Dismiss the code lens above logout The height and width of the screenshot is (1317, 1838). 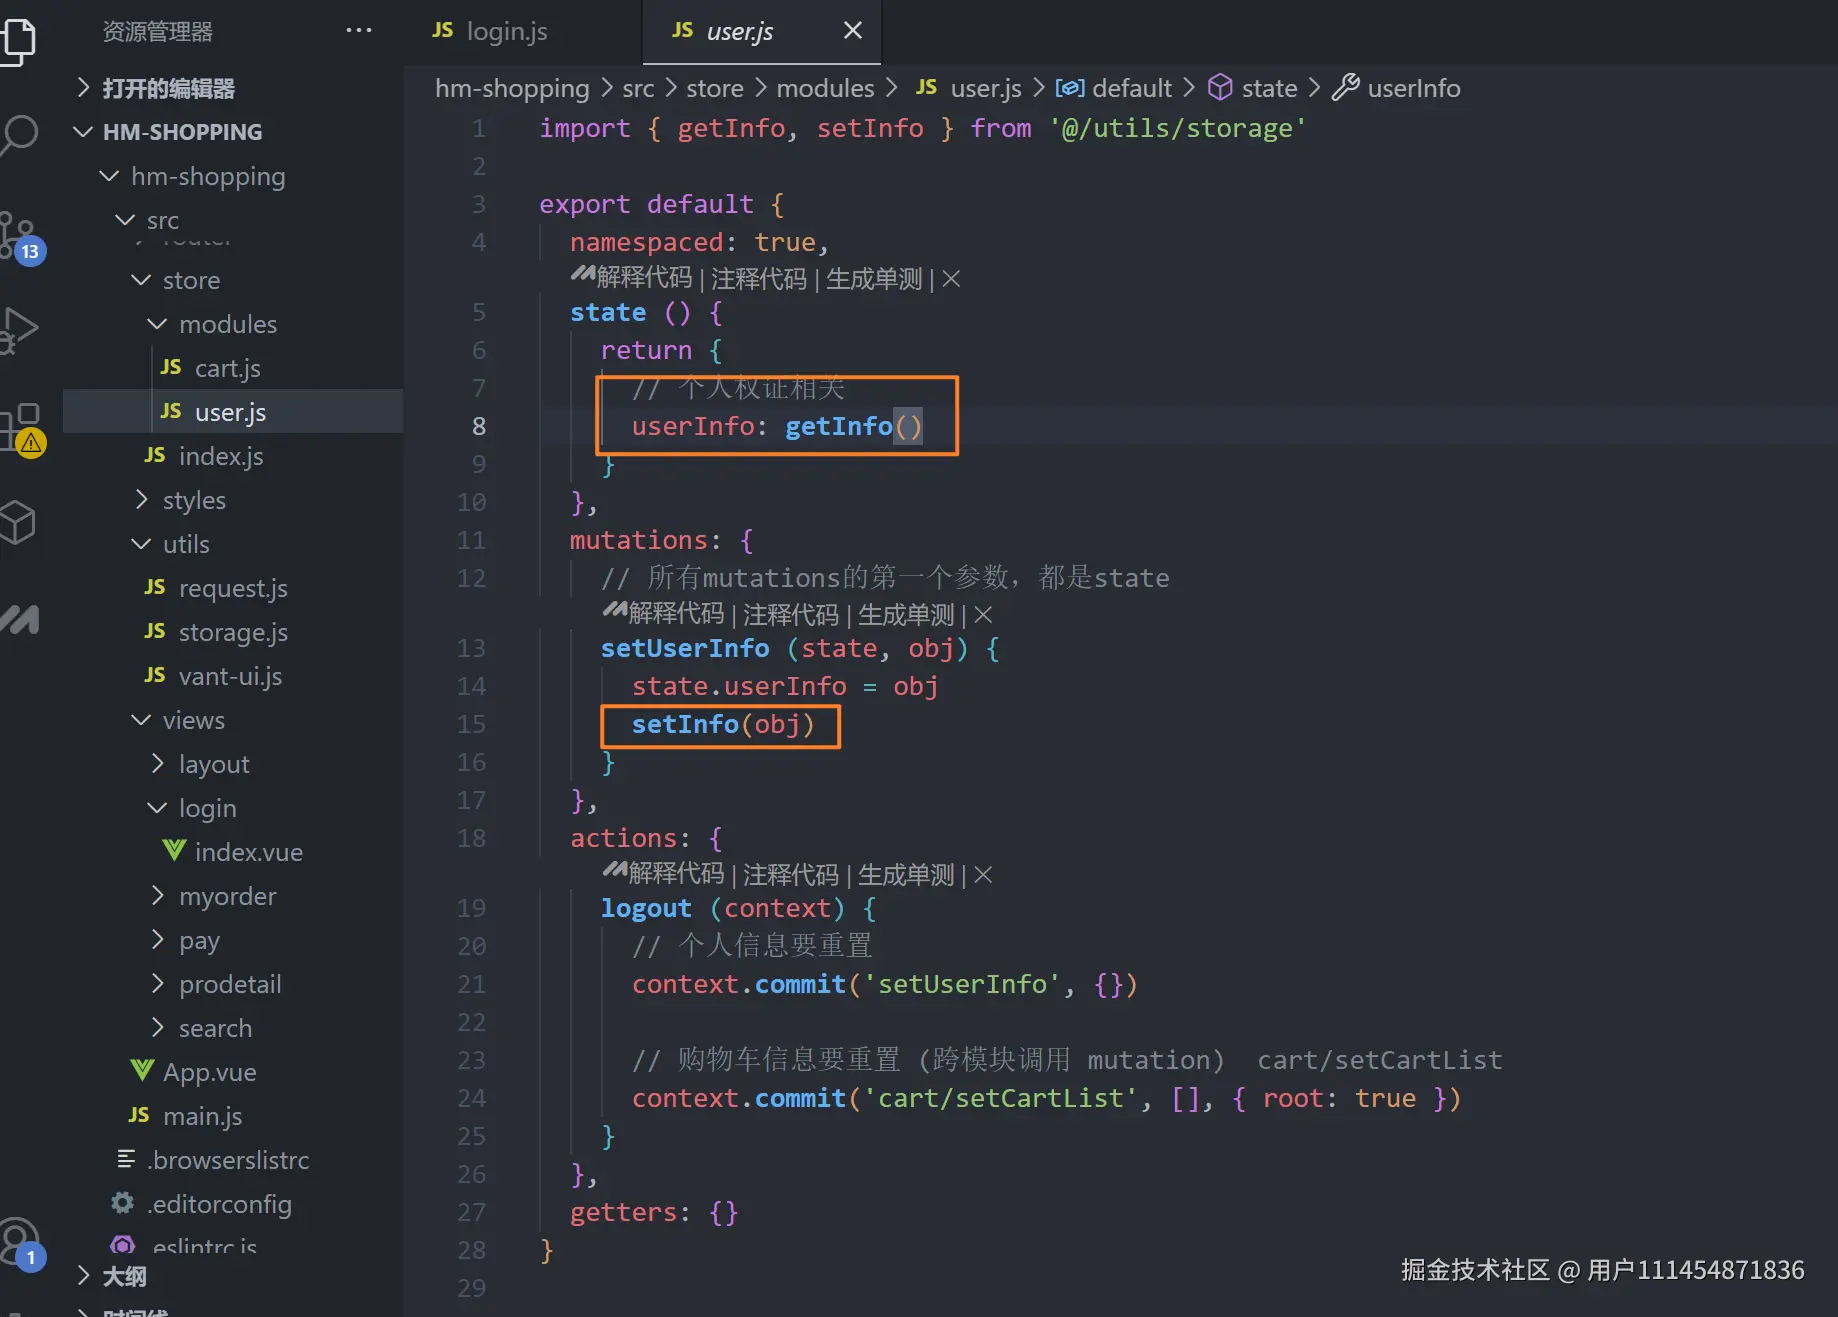coord(983,875)
